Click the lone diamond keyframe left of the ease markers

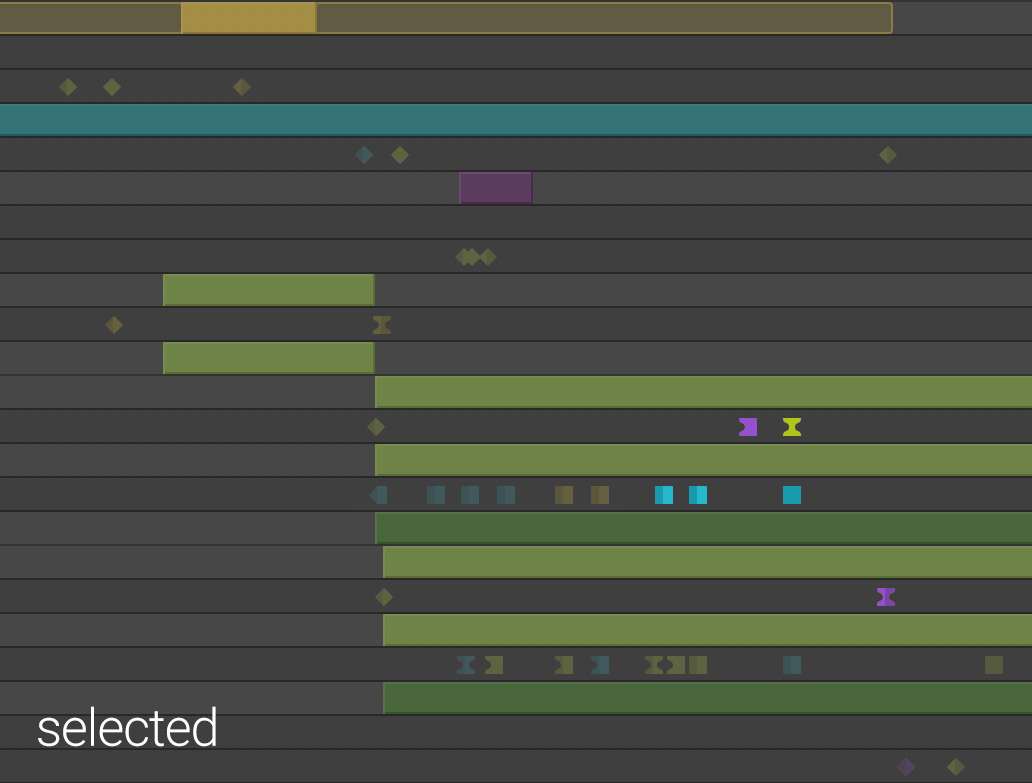tap(376, 426)
